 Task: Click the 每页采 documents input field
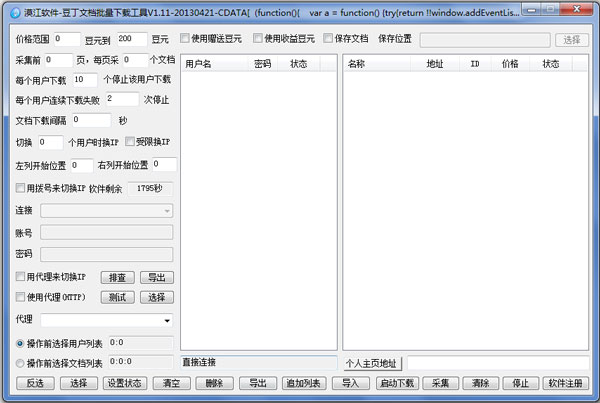click(135, 60)
